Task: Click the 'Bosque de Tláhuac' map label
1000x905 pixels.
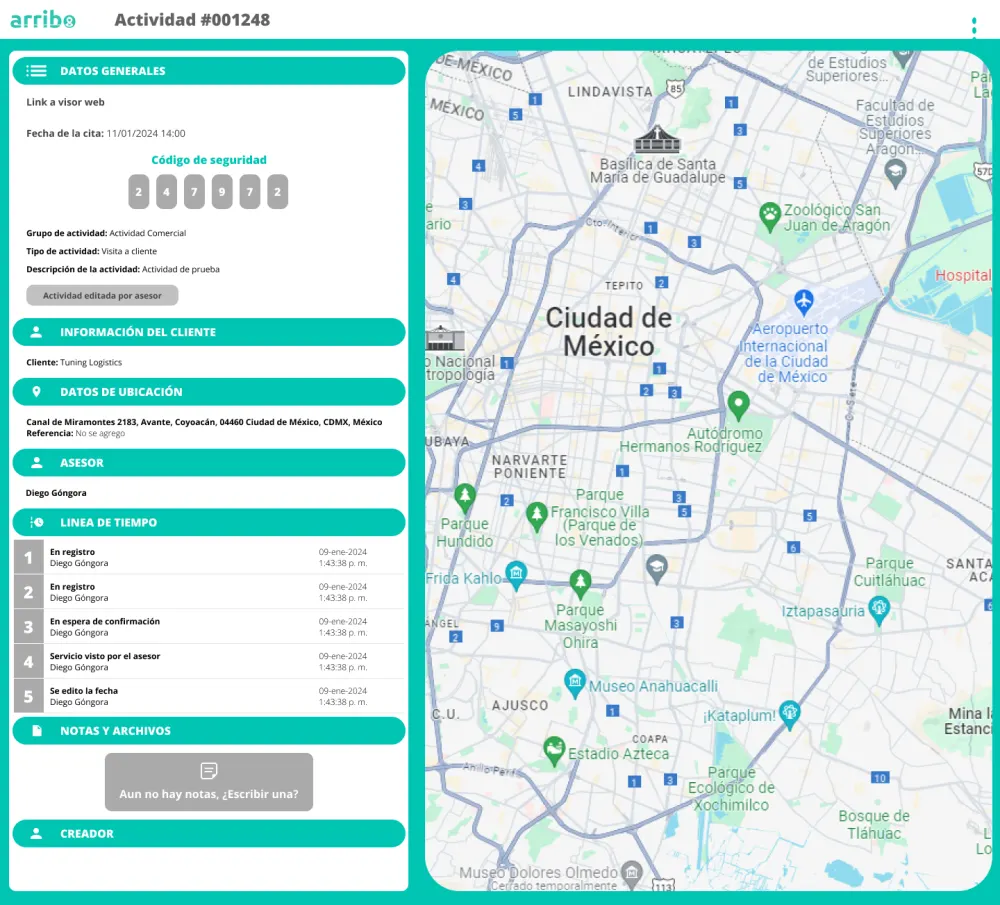Action: pyautogui.click(x=874, y=825)
